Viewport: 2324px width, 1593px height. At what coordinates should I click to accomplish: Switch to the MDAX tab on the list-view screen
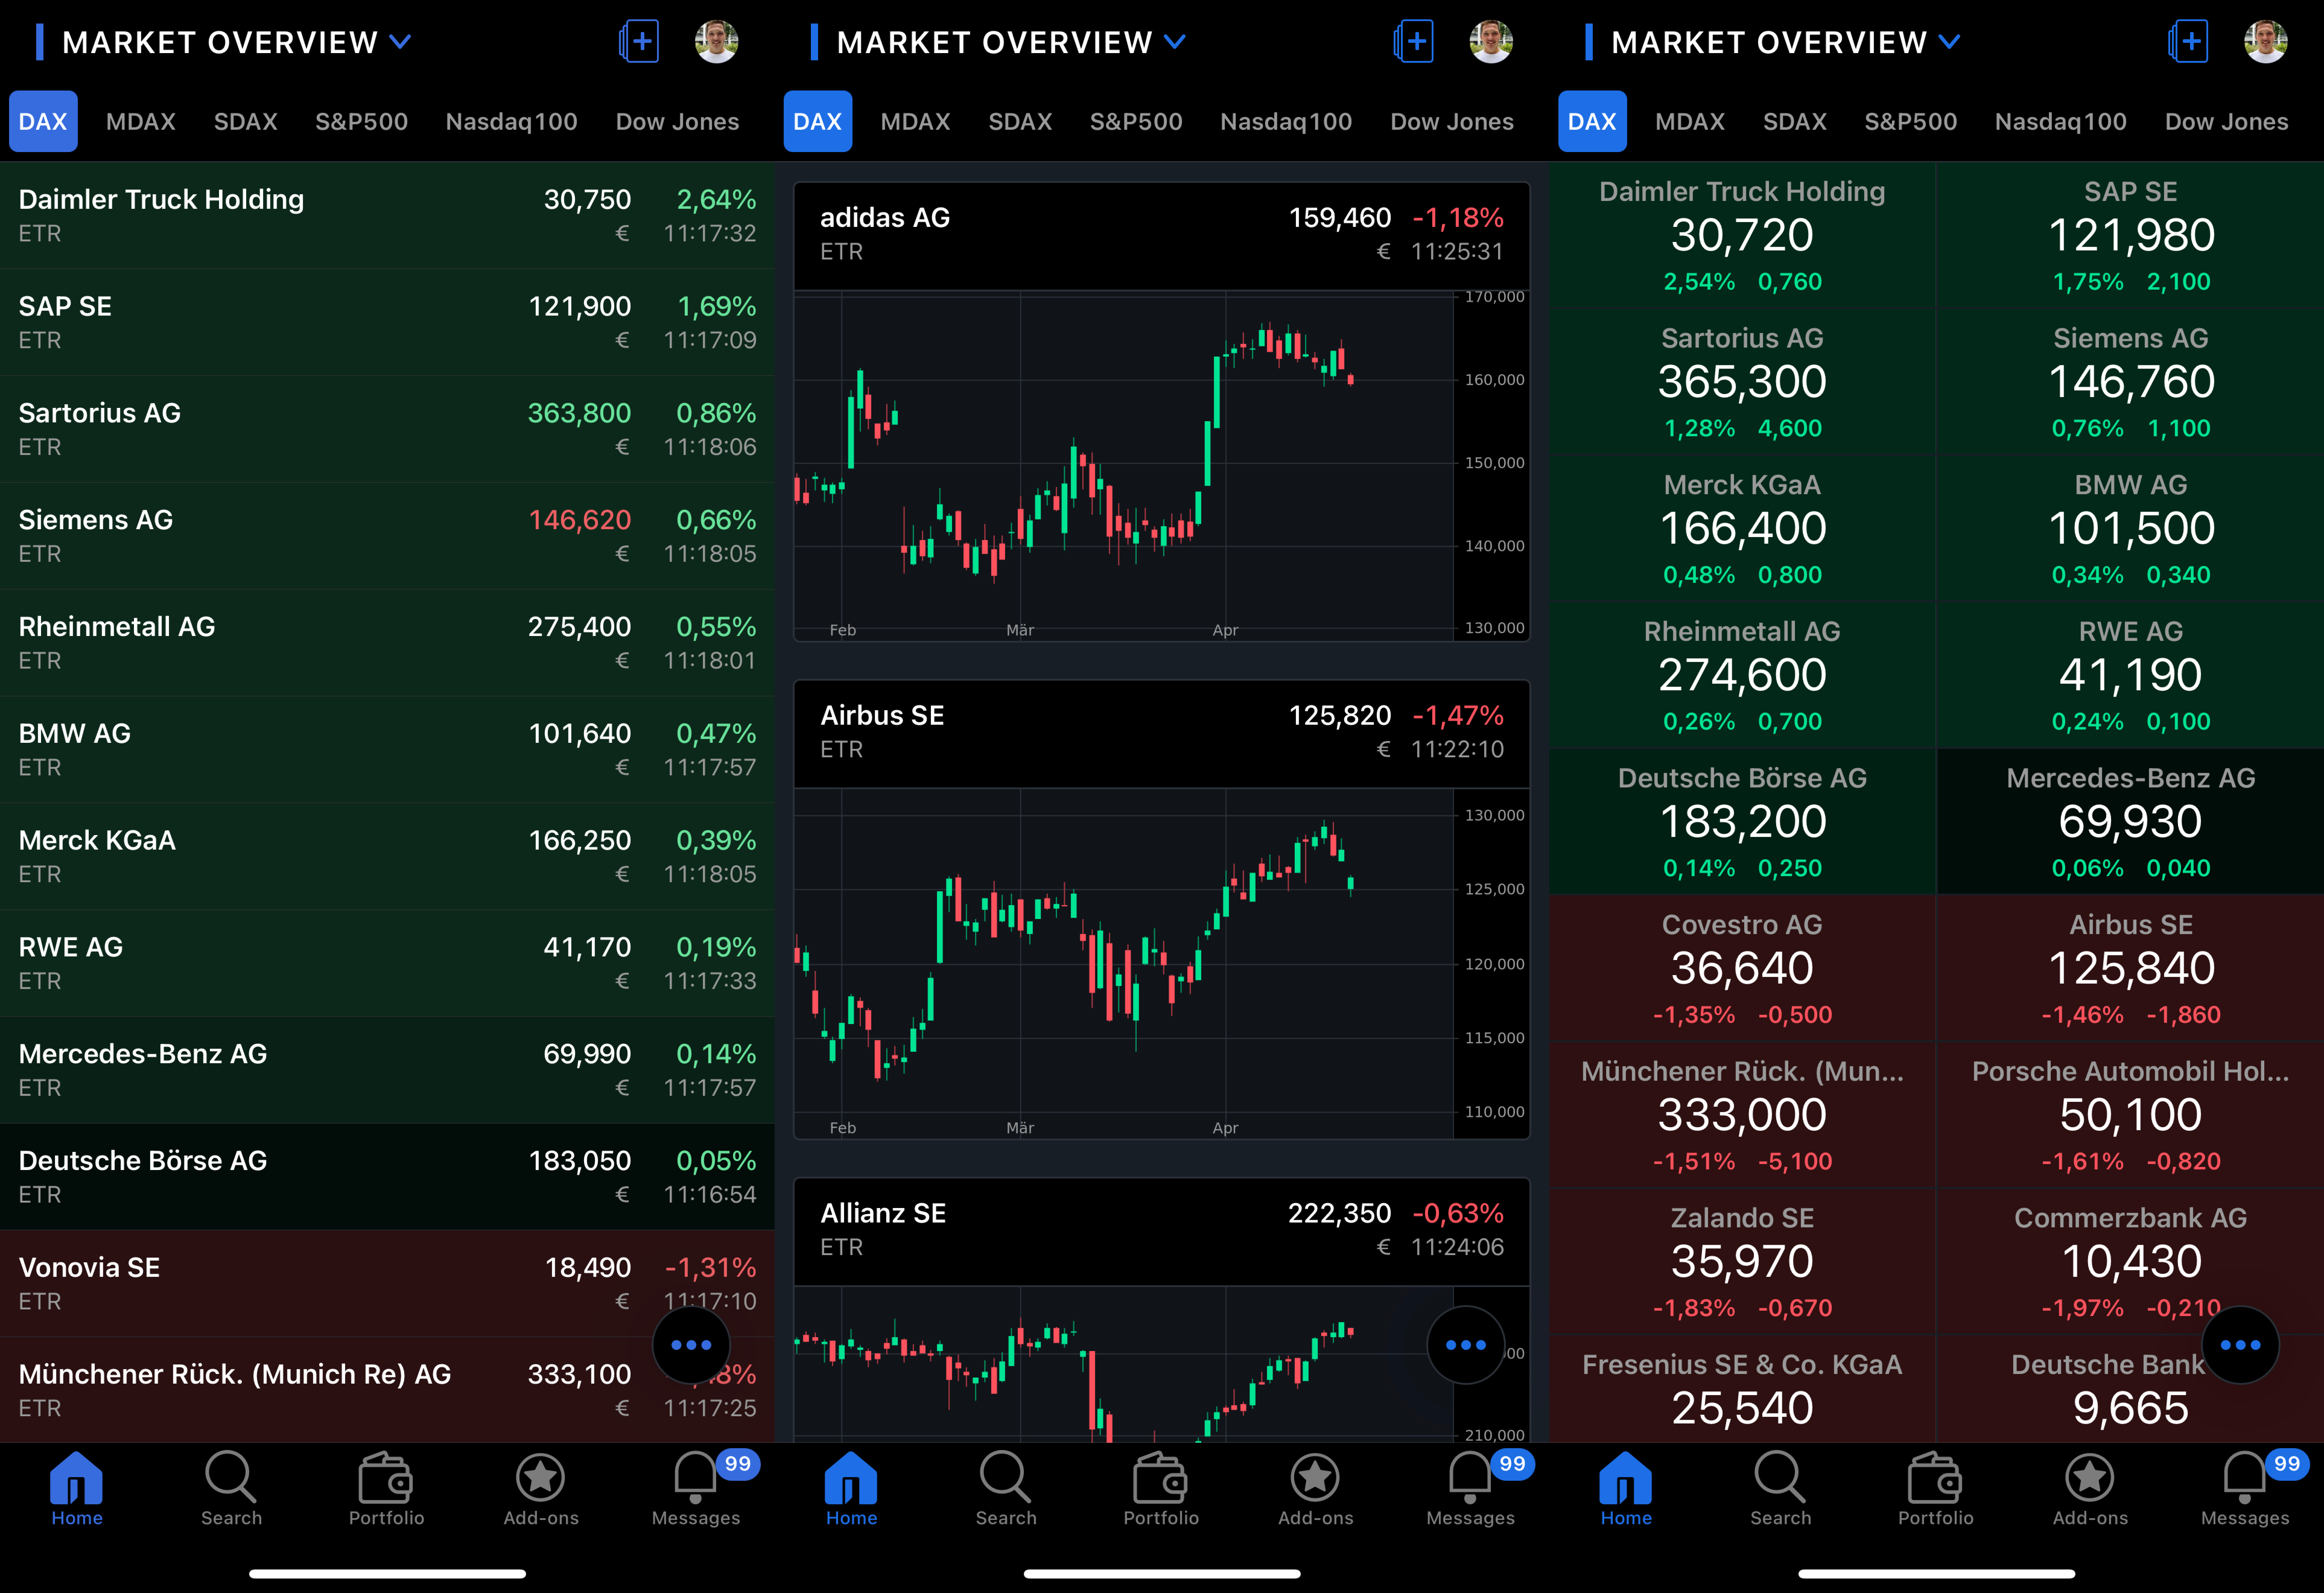coord(141,122)
